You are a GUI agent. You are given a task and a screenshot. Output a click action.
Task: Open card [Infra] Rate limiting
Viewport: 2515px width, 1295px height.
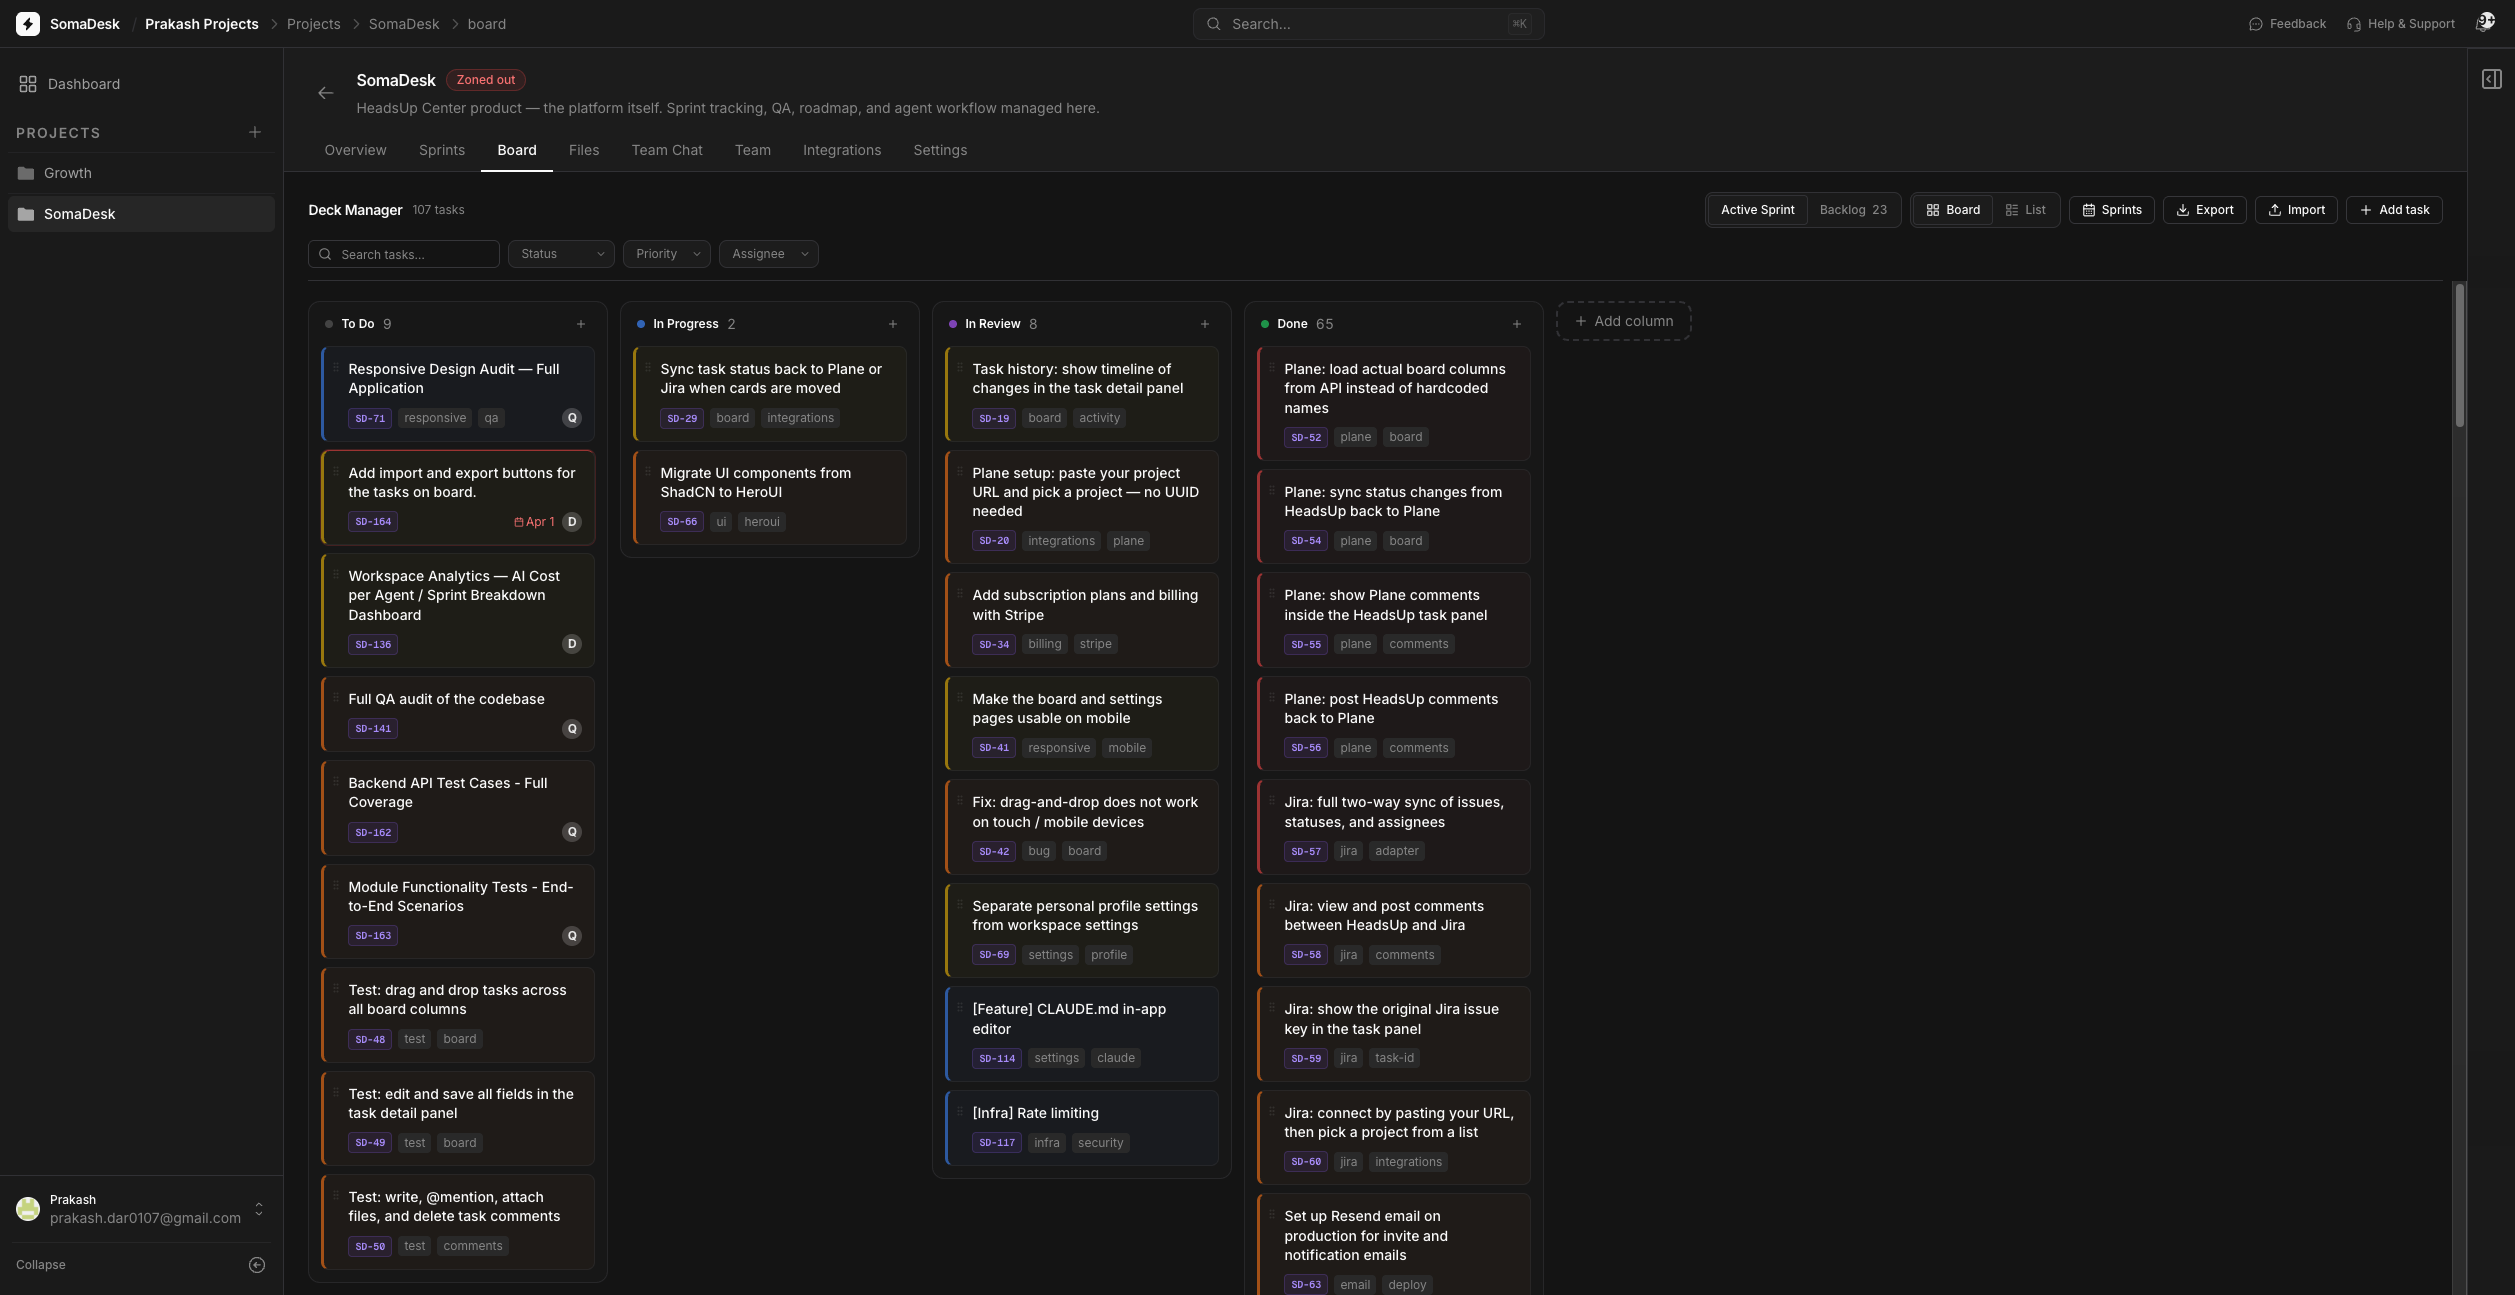(1082, 1128)
